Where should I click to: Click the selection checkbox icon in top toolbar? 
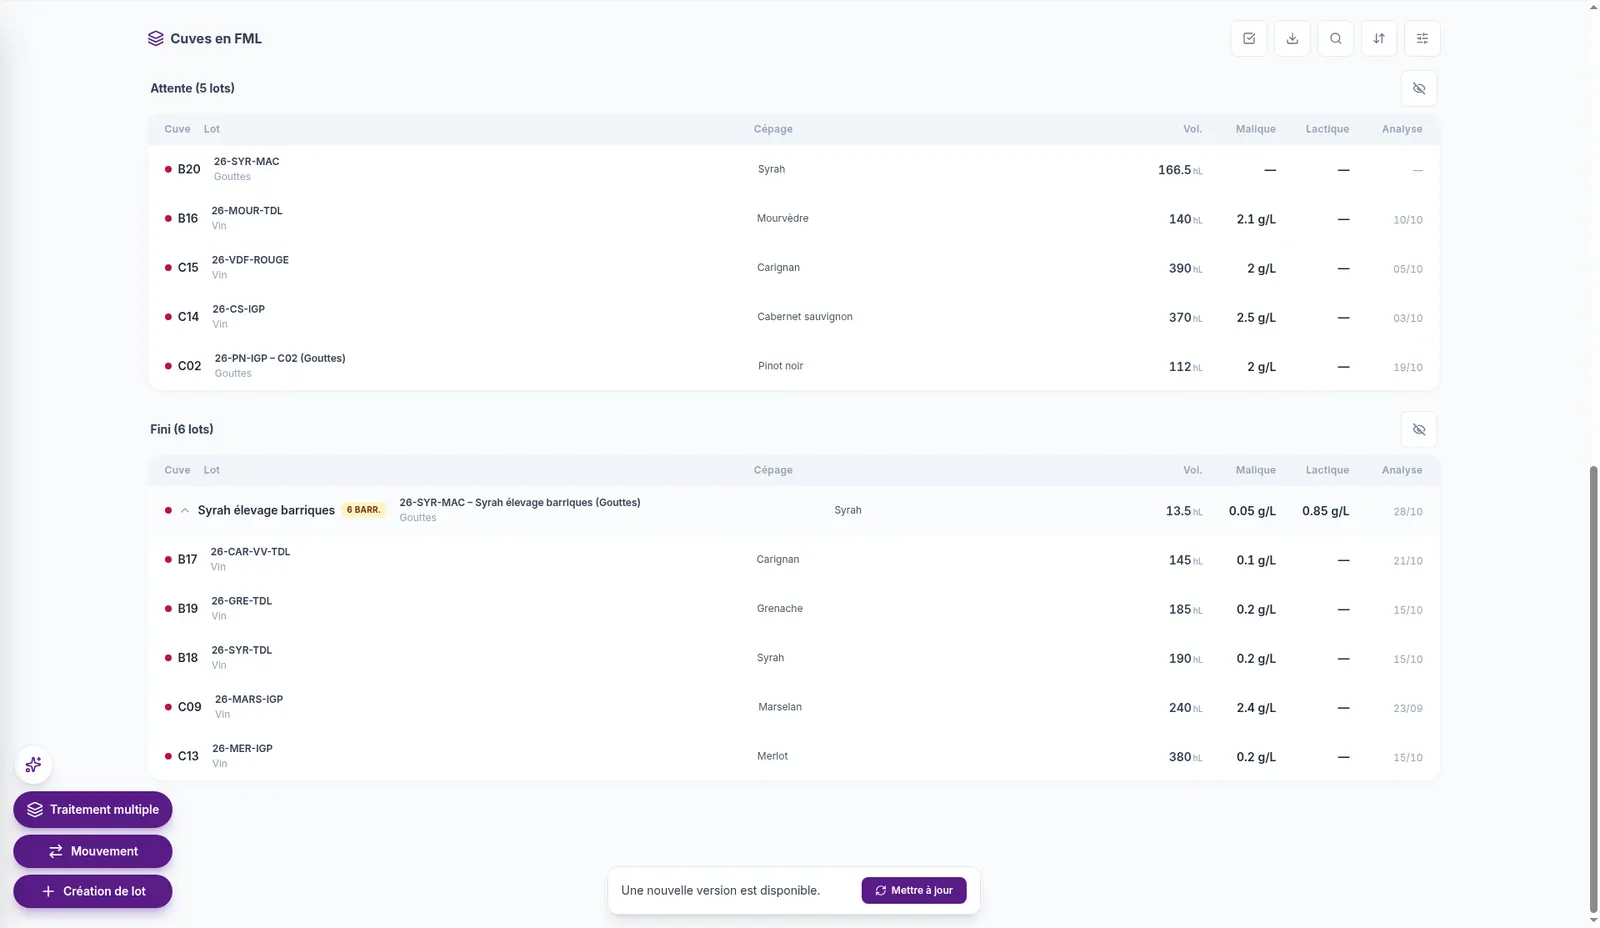click(1249, 38)
